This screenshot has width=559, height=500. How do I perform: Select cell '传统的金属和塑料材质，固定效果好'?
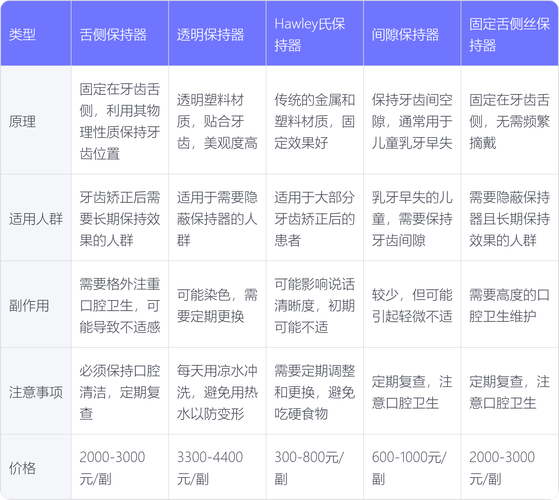pyautogui.click(x=314, y=120)
